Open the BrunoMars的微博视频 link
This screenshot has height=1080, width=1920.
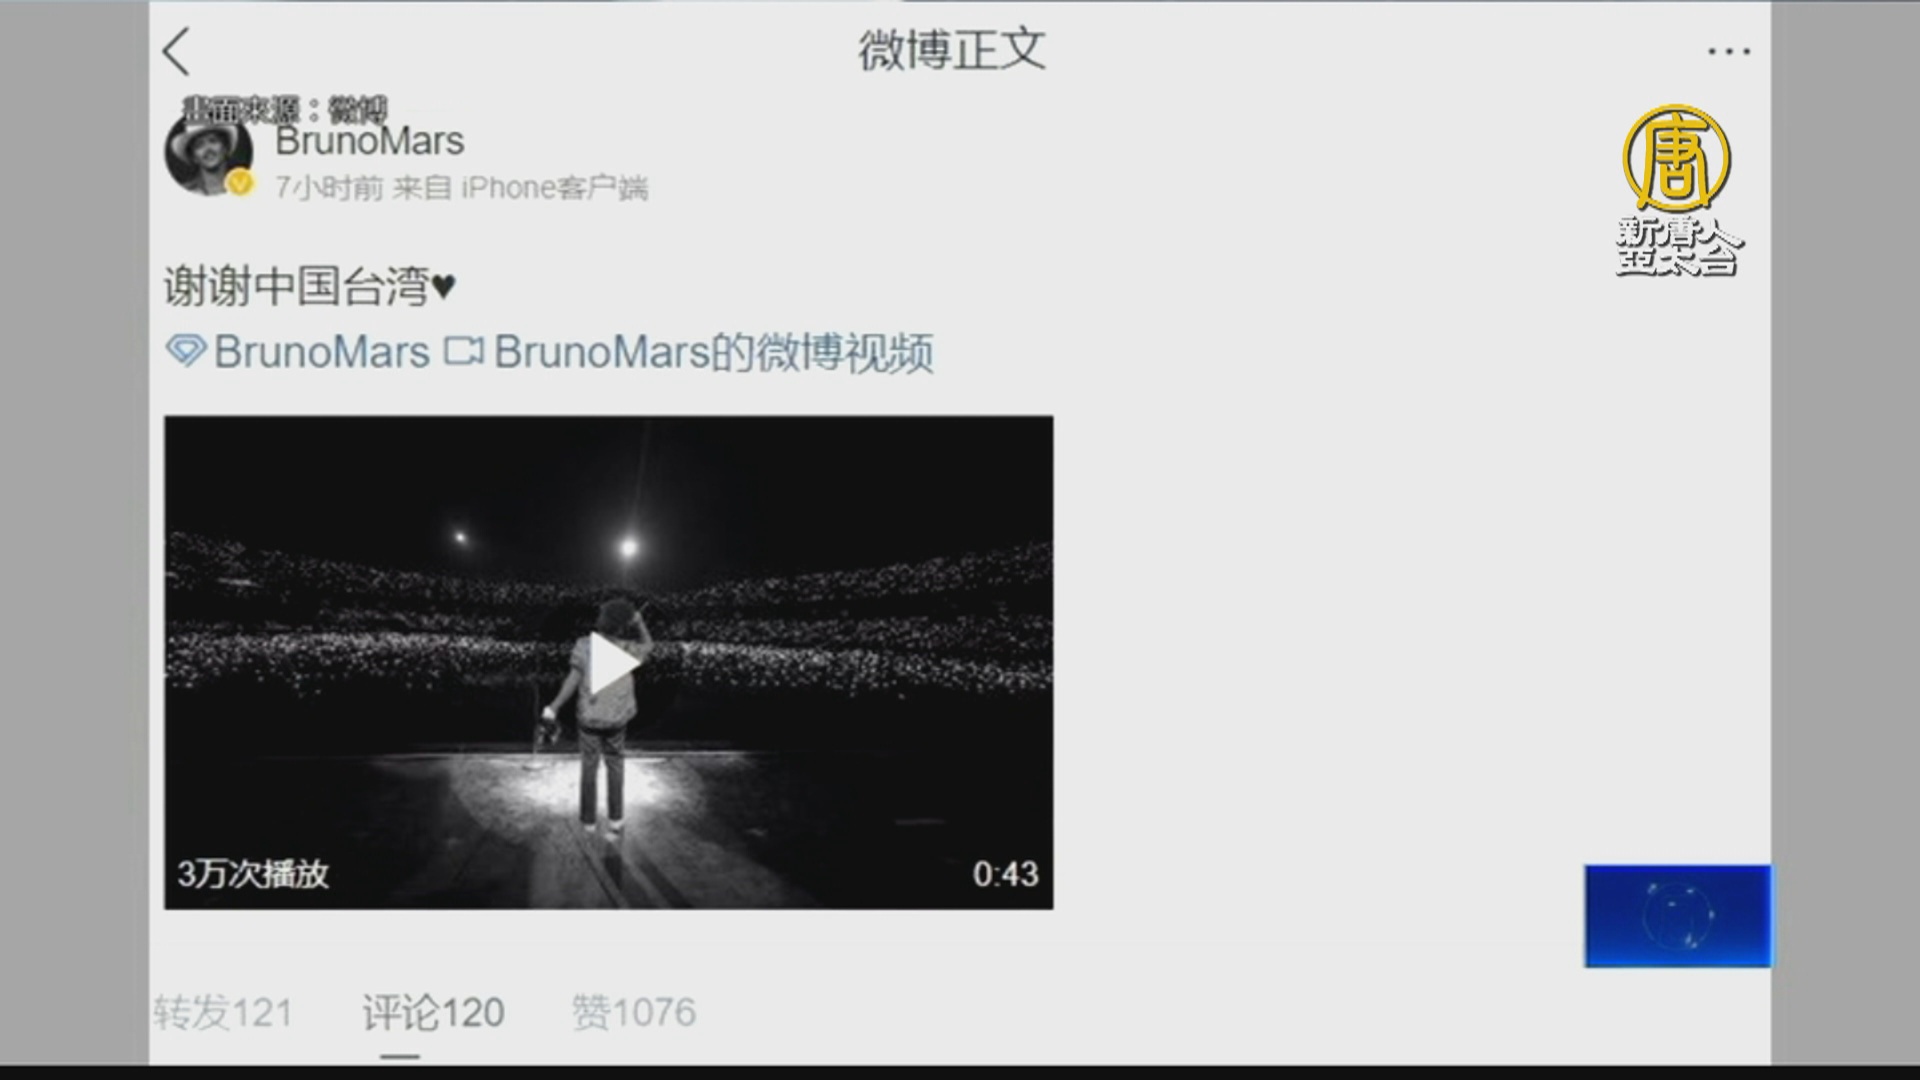click(x=714, y=352)
